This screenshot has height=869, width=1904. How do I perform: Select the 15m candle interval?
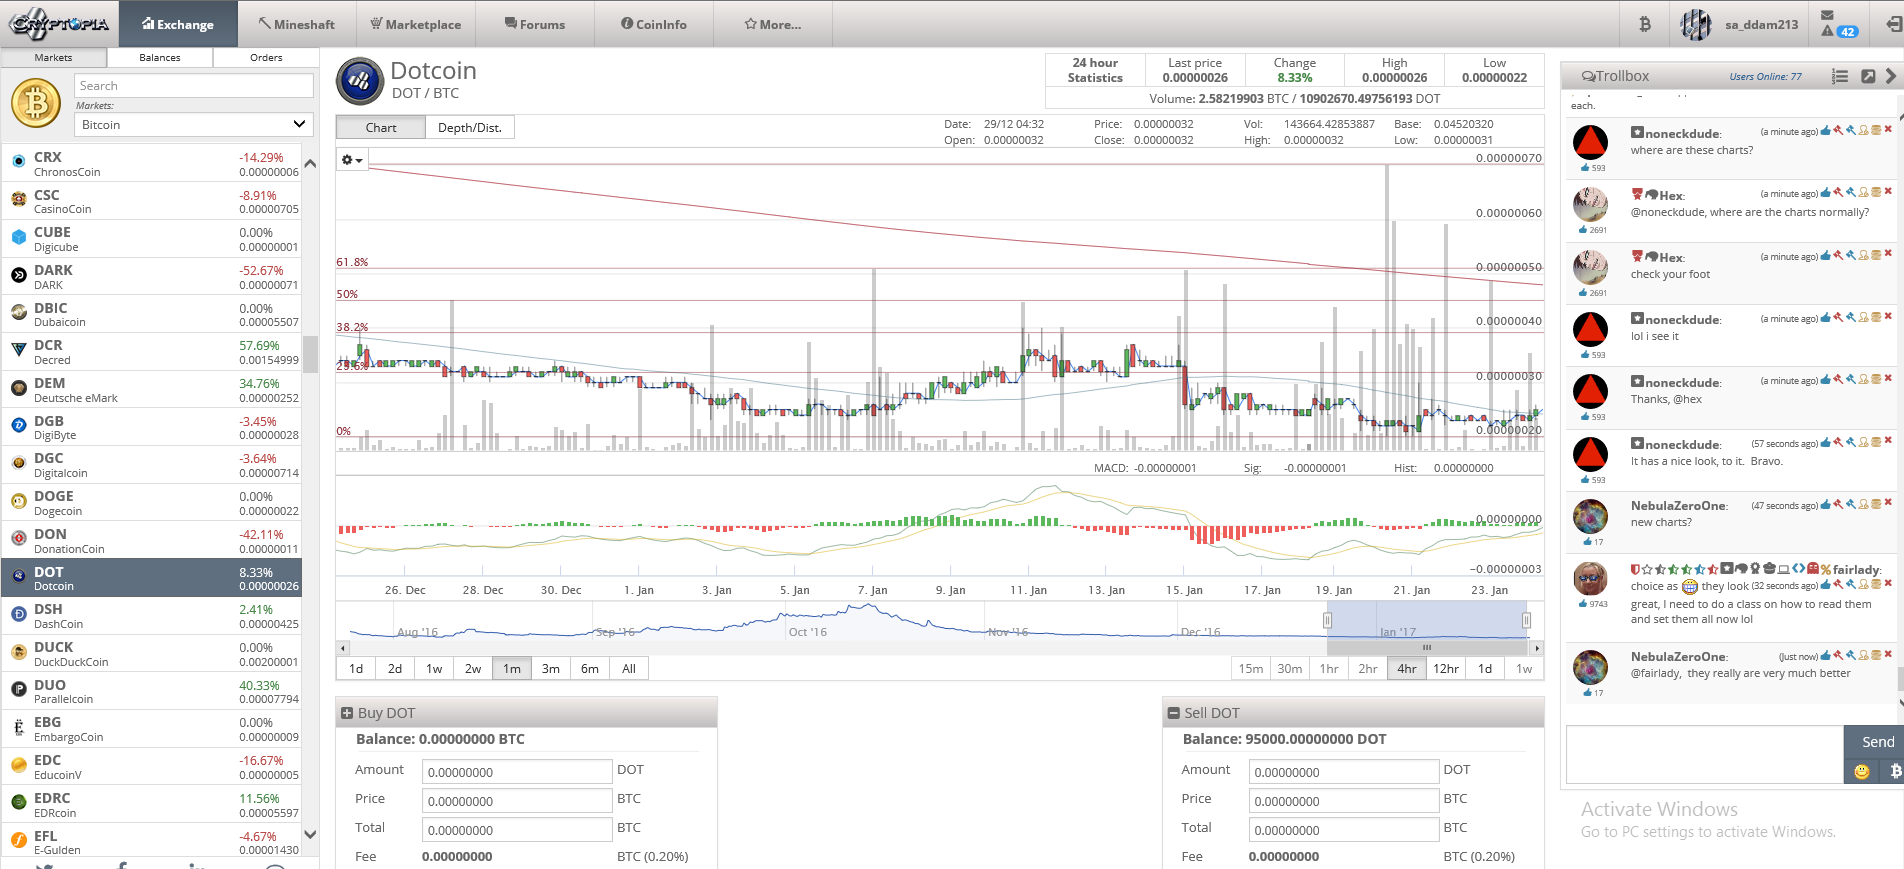tap(1250, 669)
